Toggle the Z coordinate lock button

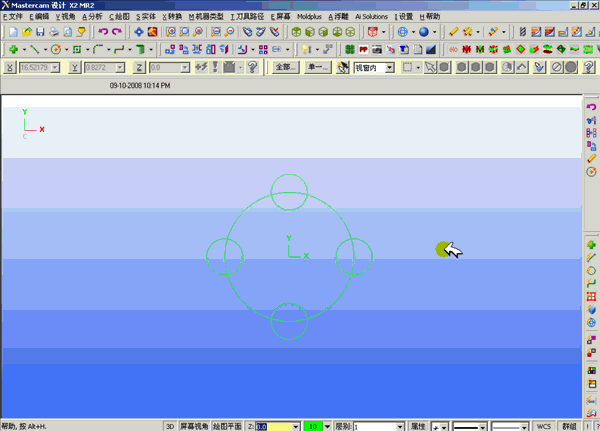(x=139, y=68)
